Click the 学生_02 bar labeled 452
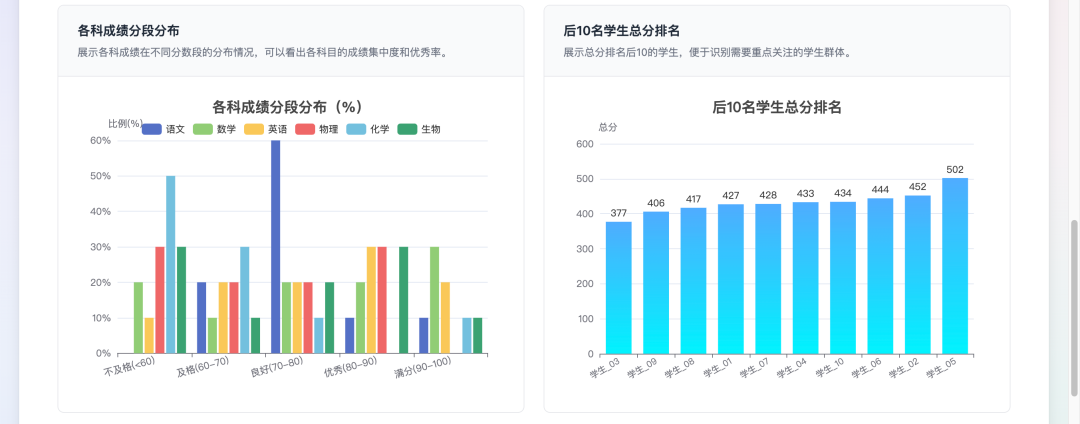The width and height of the screenshot is (1080, 424). coord(917,275)
